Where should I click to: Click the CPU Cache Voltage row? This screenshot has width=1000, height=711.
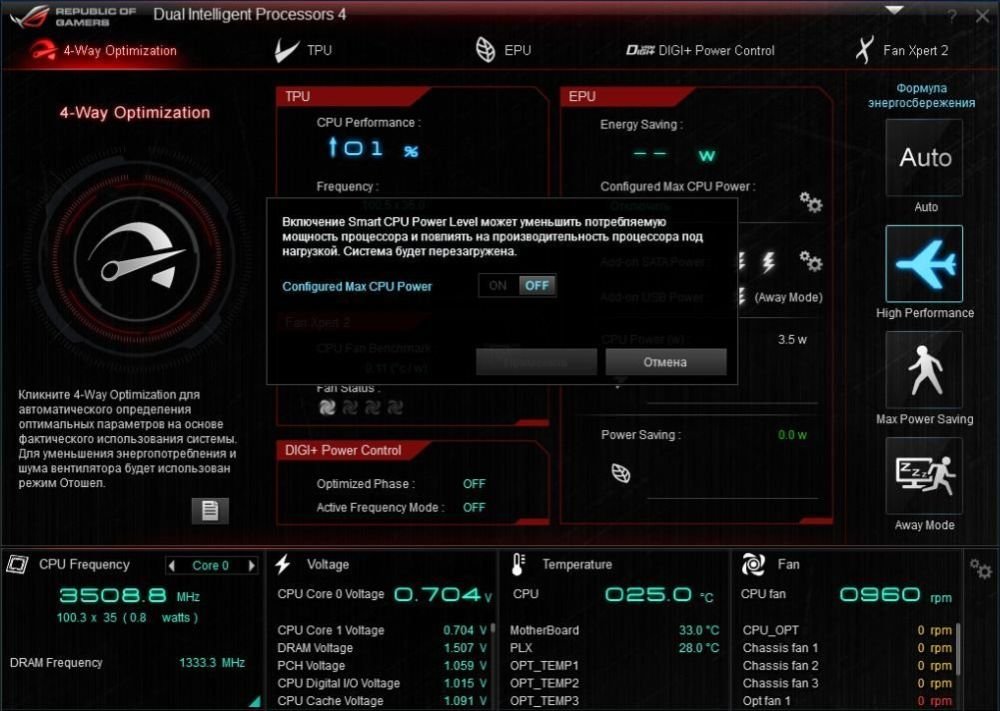pyautogui.click(x=382, y=701)
